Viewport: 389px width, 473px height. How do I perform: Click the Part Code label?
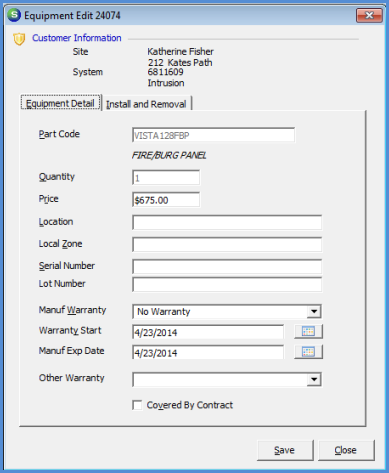pos(59,134)
